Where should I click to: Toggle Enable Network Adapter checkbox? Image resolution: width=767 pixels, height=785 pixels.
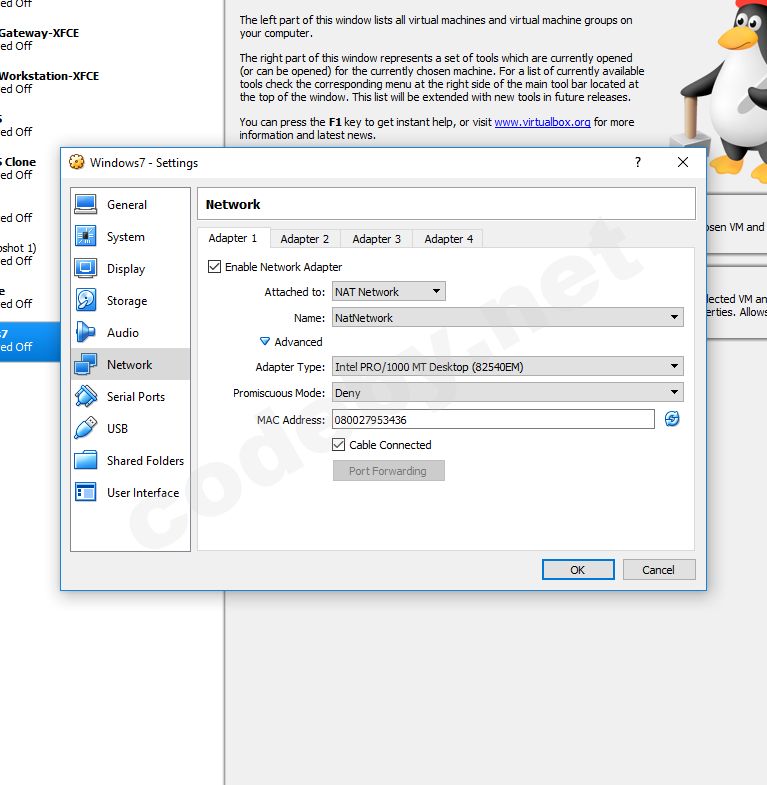[214, 267]
